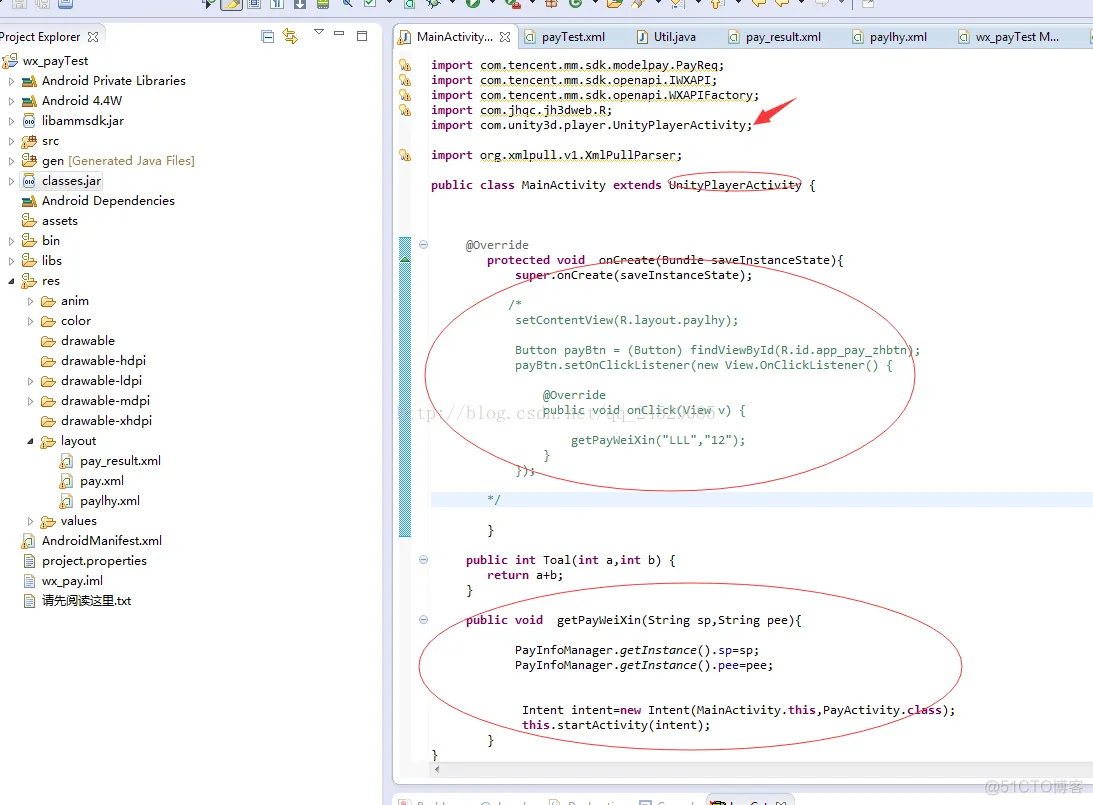Select AndroidManifest.xml file icon

pyautogui.click(x=29, y=541)
